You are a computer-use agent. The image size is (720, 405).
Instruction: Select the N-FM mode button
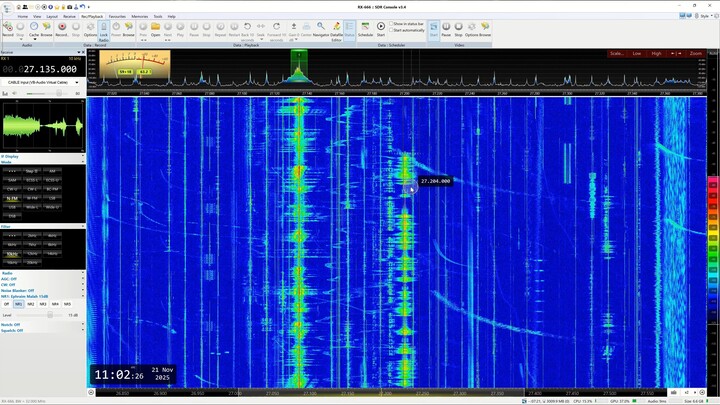click(12, 198)
